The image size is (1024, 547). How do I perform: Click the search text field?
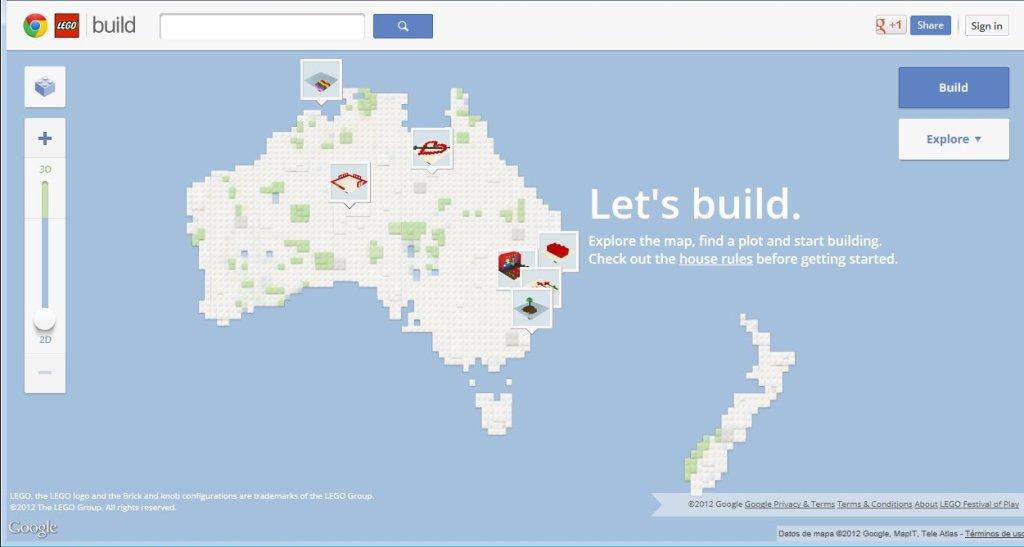pos(263,26)
